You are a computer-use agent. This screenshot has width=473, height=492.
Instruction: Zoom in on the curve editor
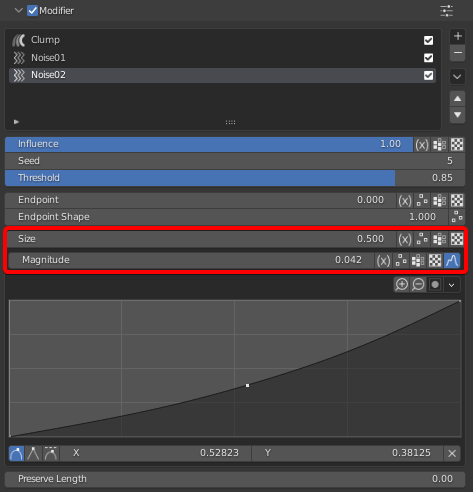402,285
